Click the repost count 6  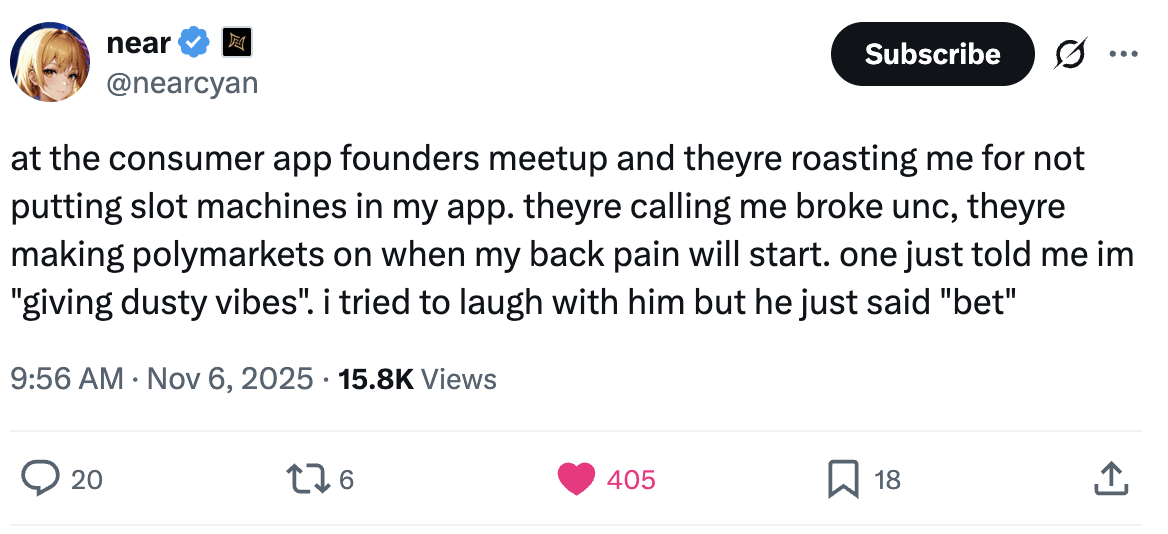346,480
